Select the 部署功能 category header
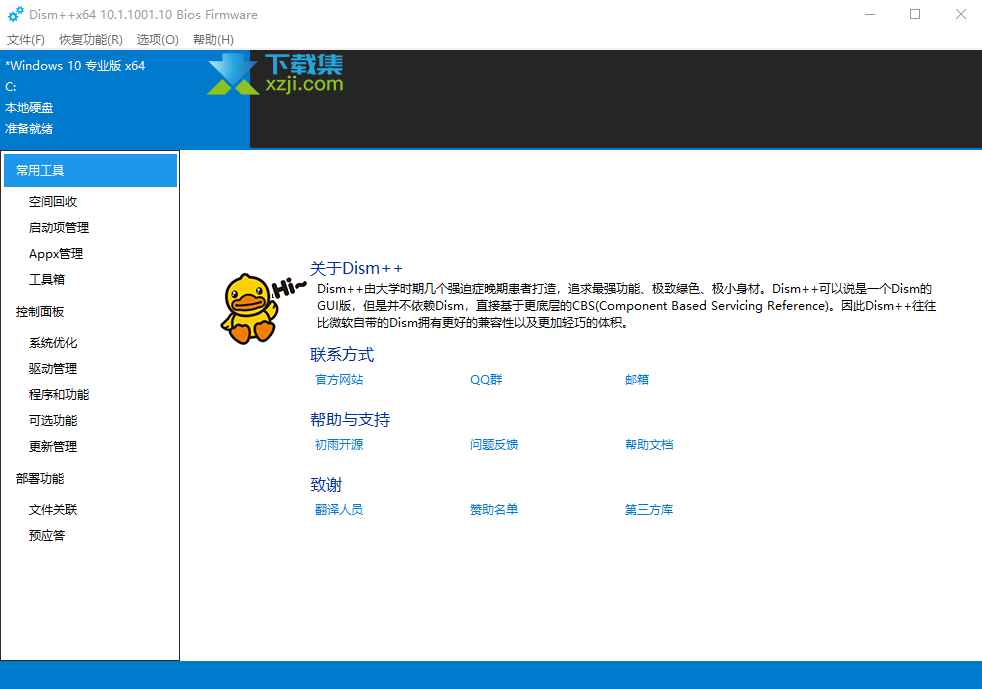This screenshot has height=689, width=982. (40, 479)
